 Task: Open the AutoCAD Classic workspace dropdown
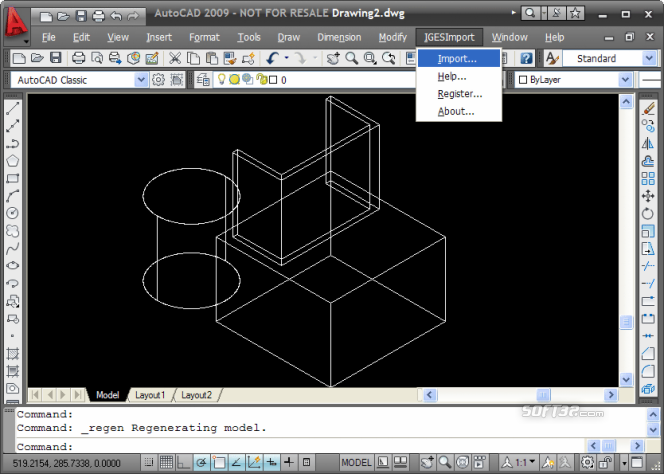click(141, 80)
